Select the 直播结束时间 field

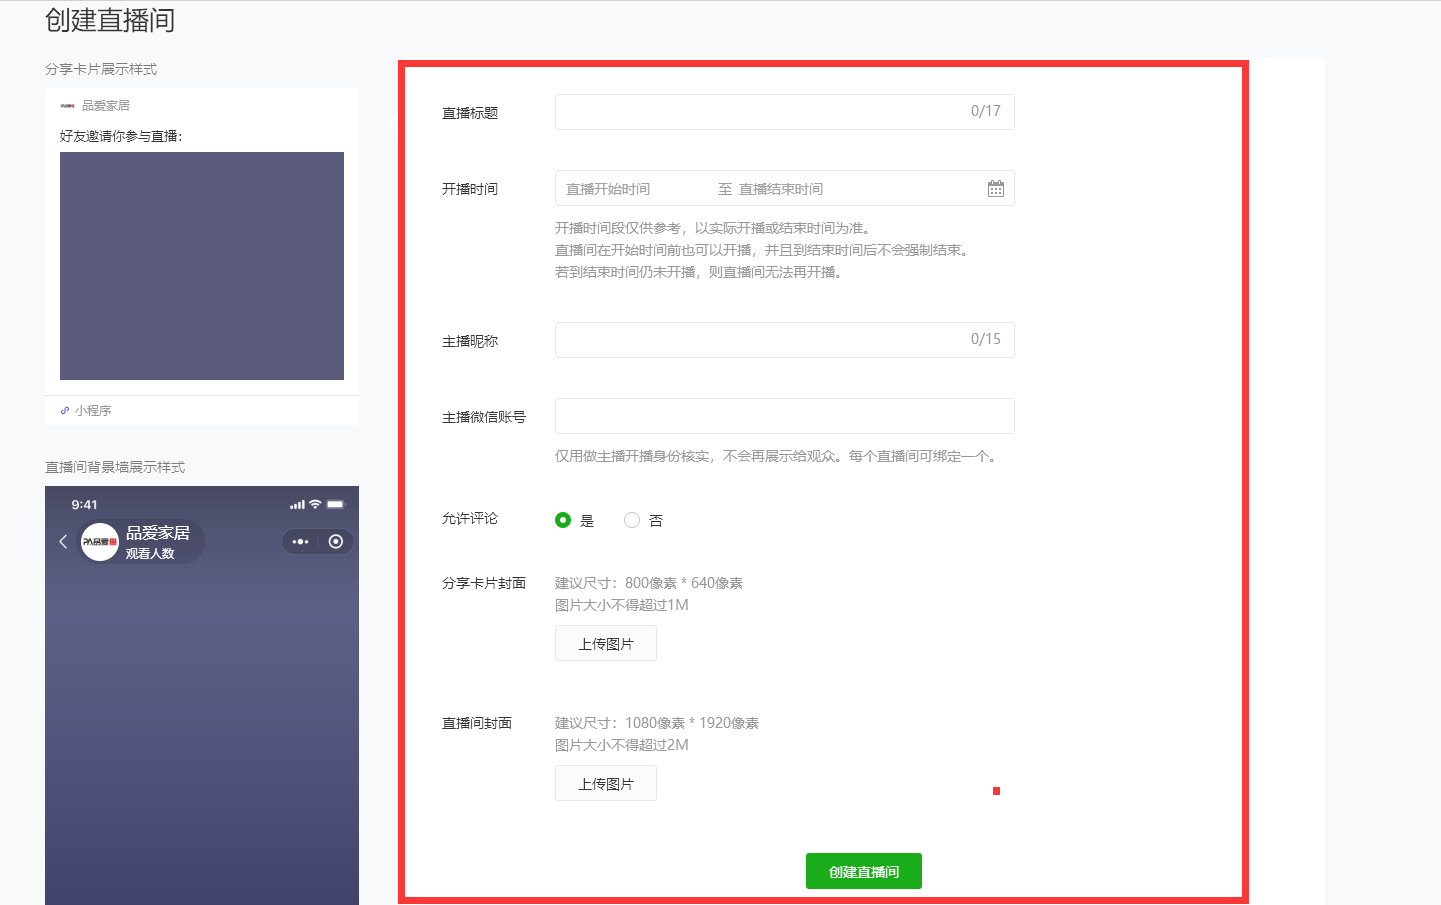coord(781,189)
